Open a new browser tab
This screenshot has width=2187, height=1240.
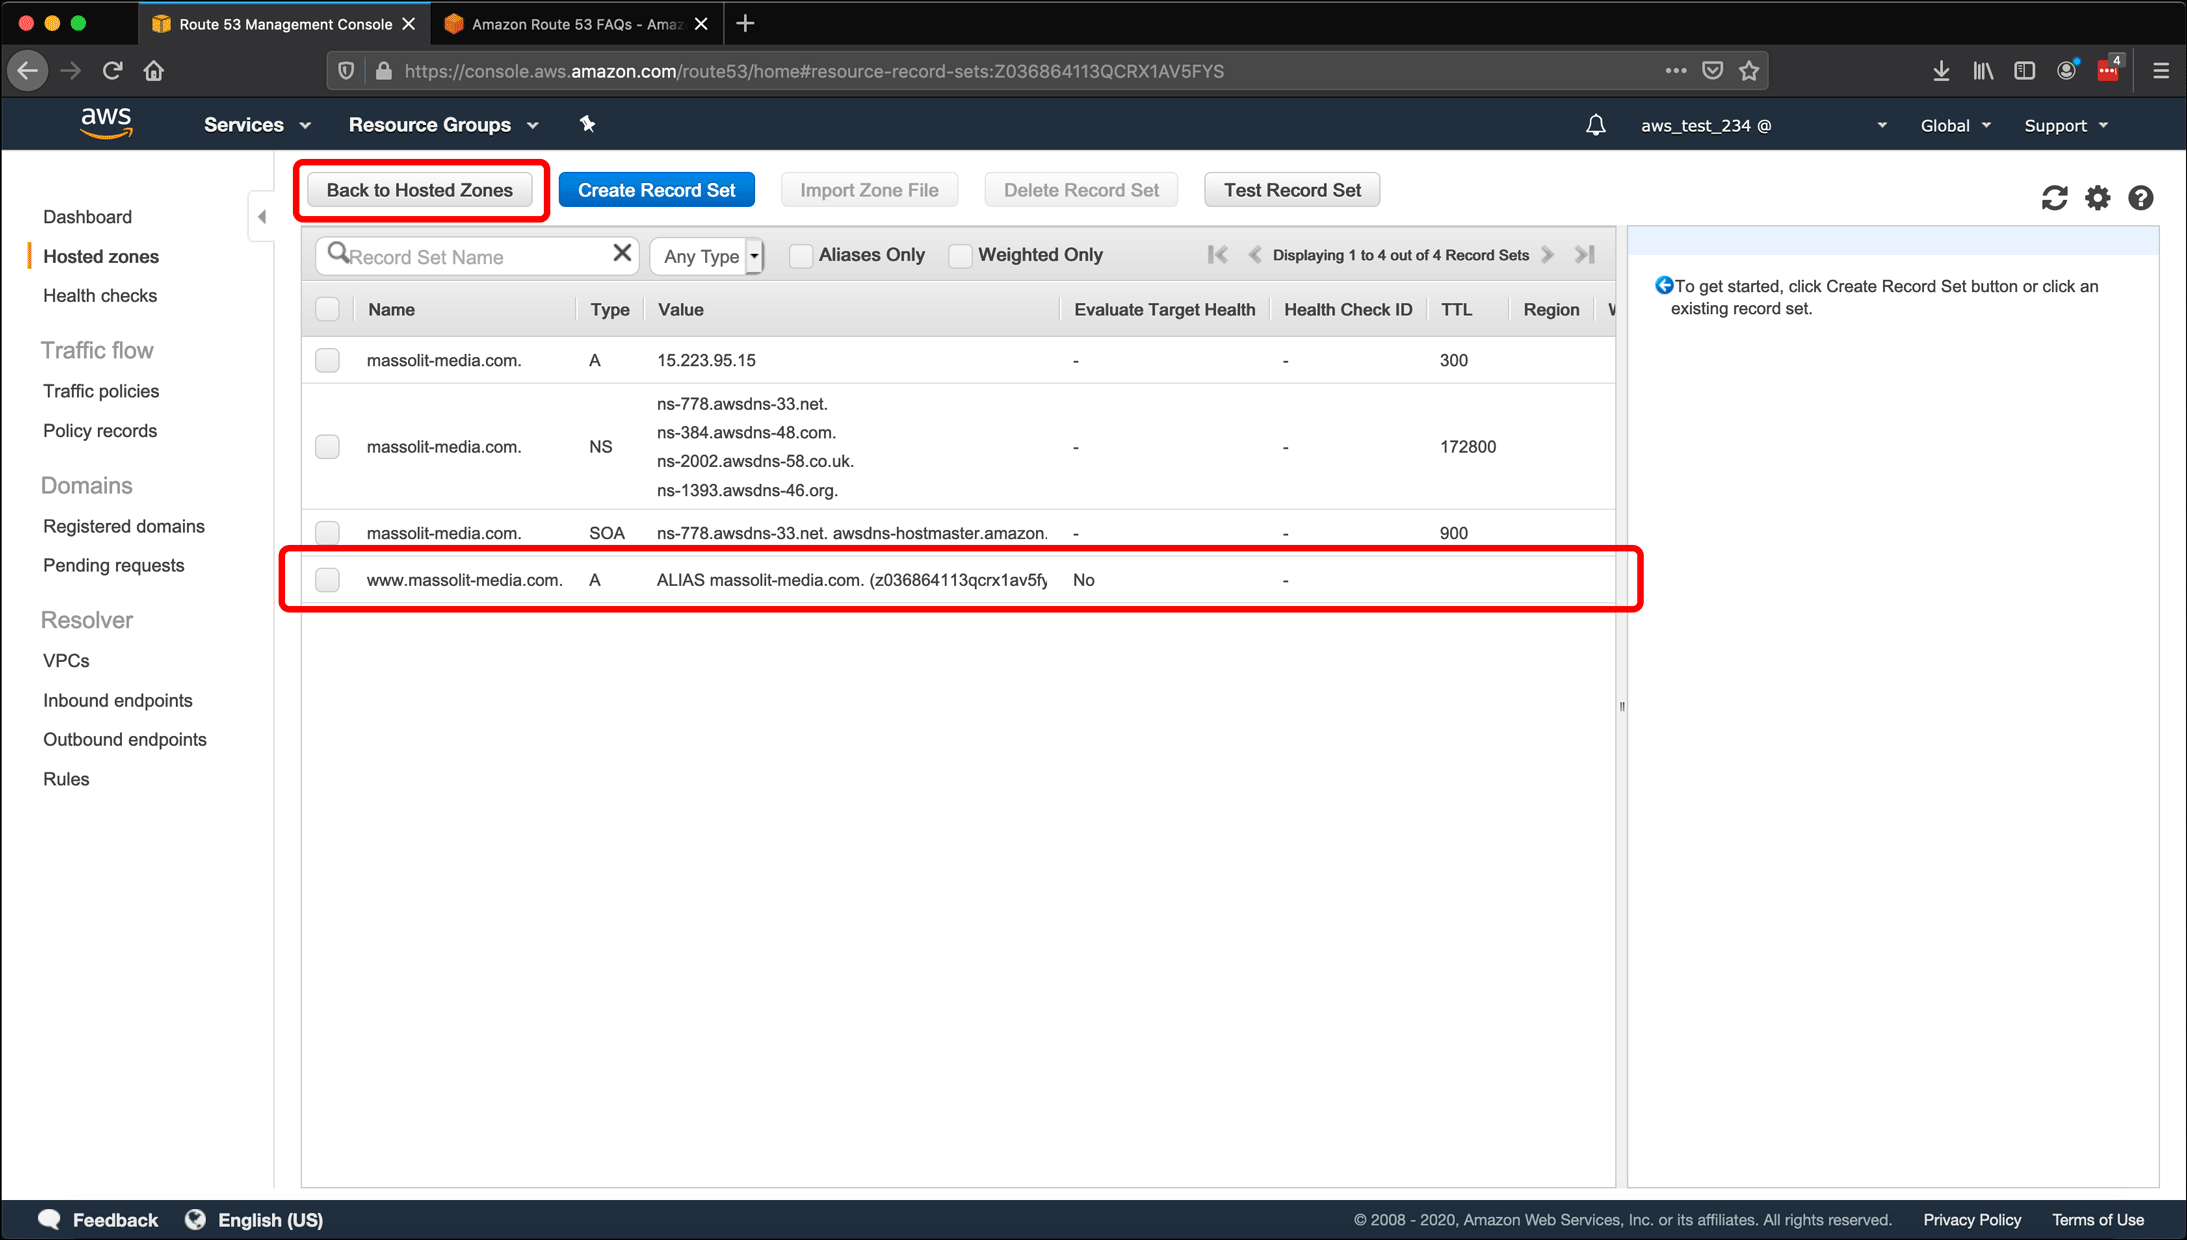click(745, 24)
